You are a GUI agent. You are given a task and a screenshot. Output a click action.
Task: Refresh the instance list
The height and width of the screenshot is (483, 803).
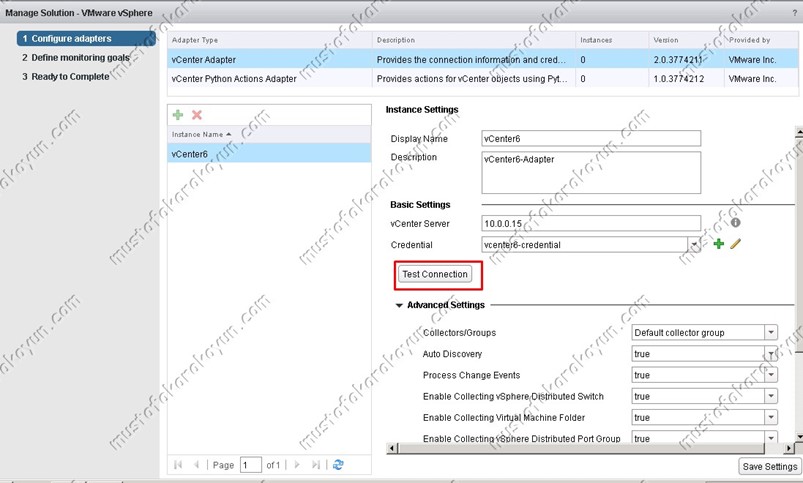[338, 465]
